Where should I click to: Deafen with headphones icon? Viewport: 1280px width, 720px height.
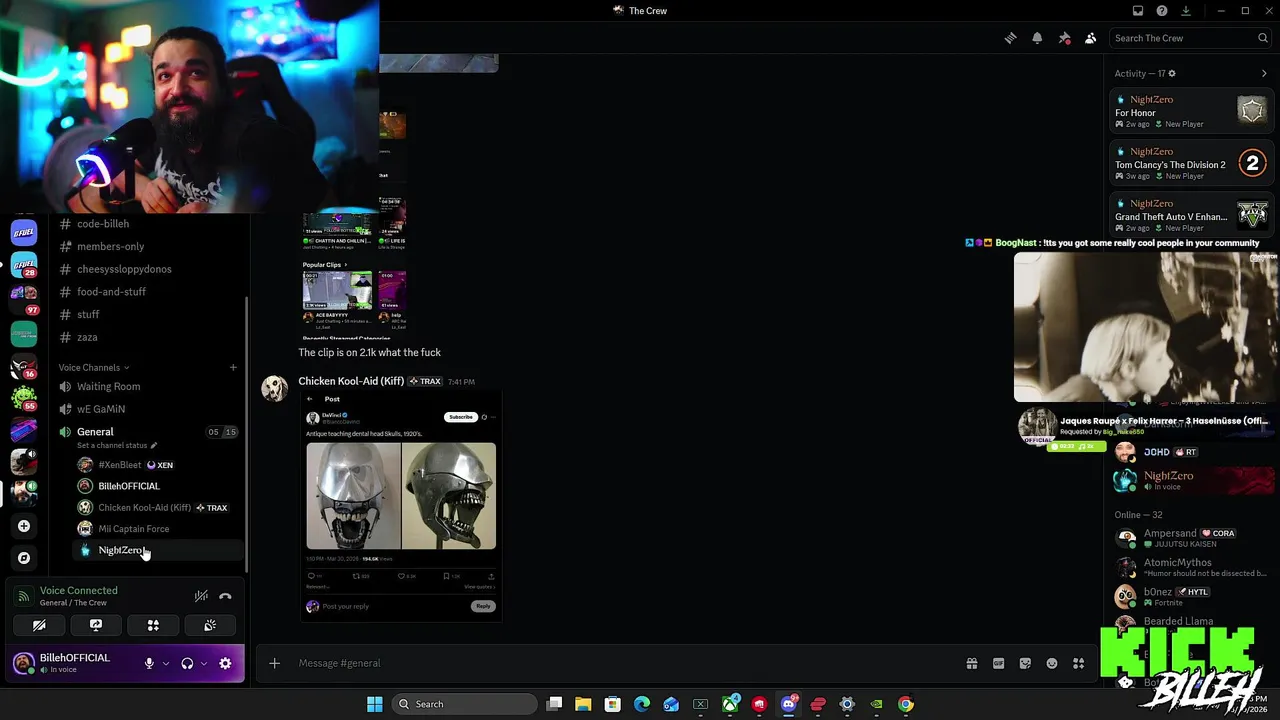click(x=186, y=663)
